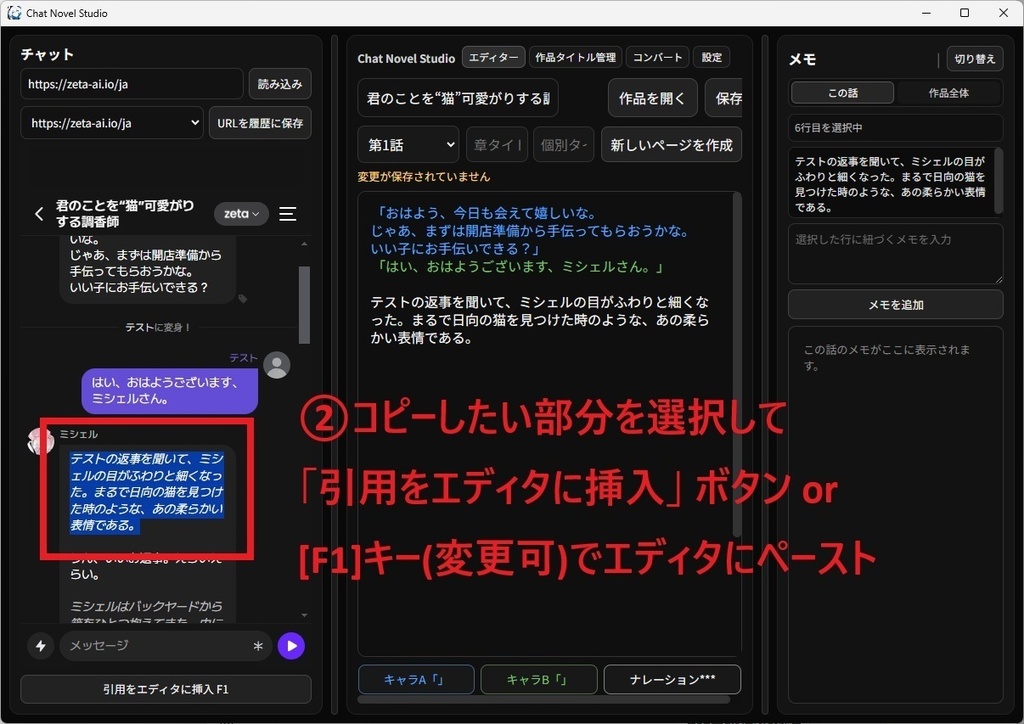Click the メモを追加 button
Viewport: 1024px width, 724px height.
pyautogui.click(x=895, y=304)
